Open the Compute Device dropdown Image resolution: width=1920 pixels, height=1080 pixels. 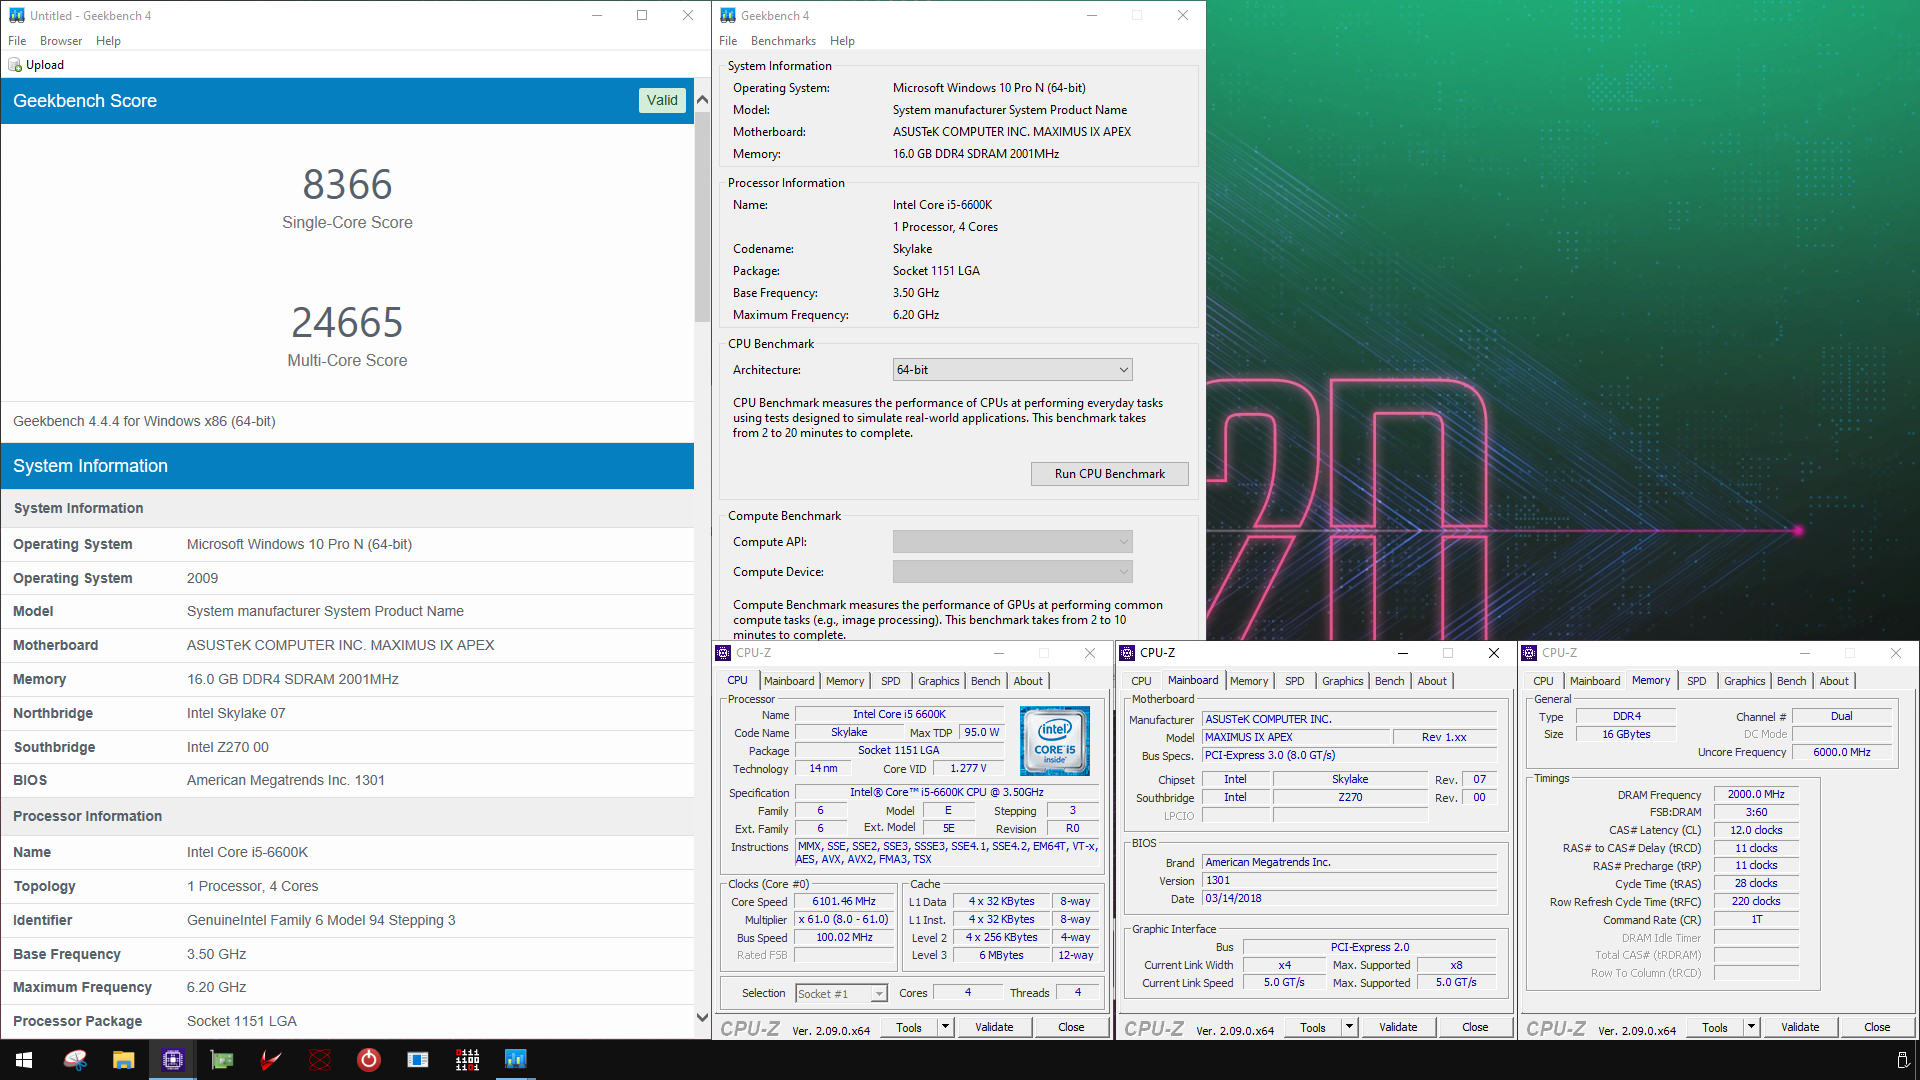pos(1012,572)
